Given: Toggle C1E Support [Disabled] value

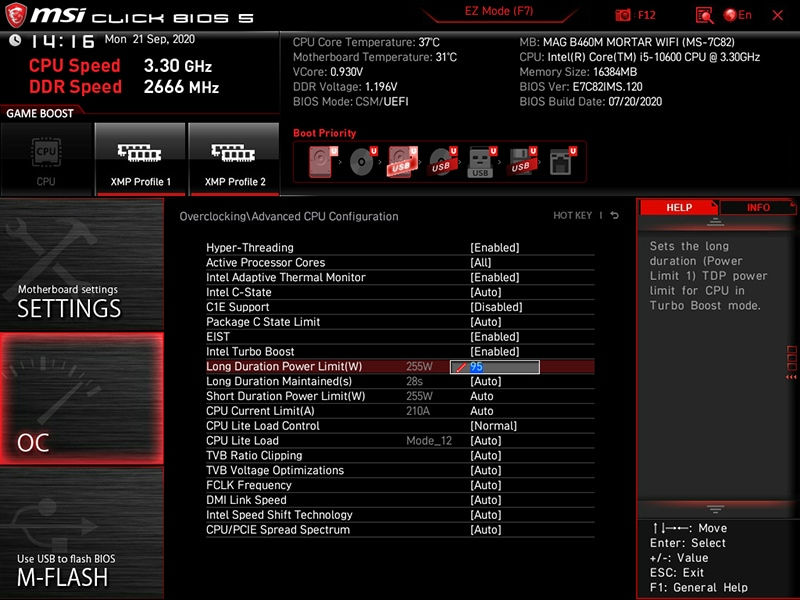Looking at the screenshot, I should tap(496, 307).
